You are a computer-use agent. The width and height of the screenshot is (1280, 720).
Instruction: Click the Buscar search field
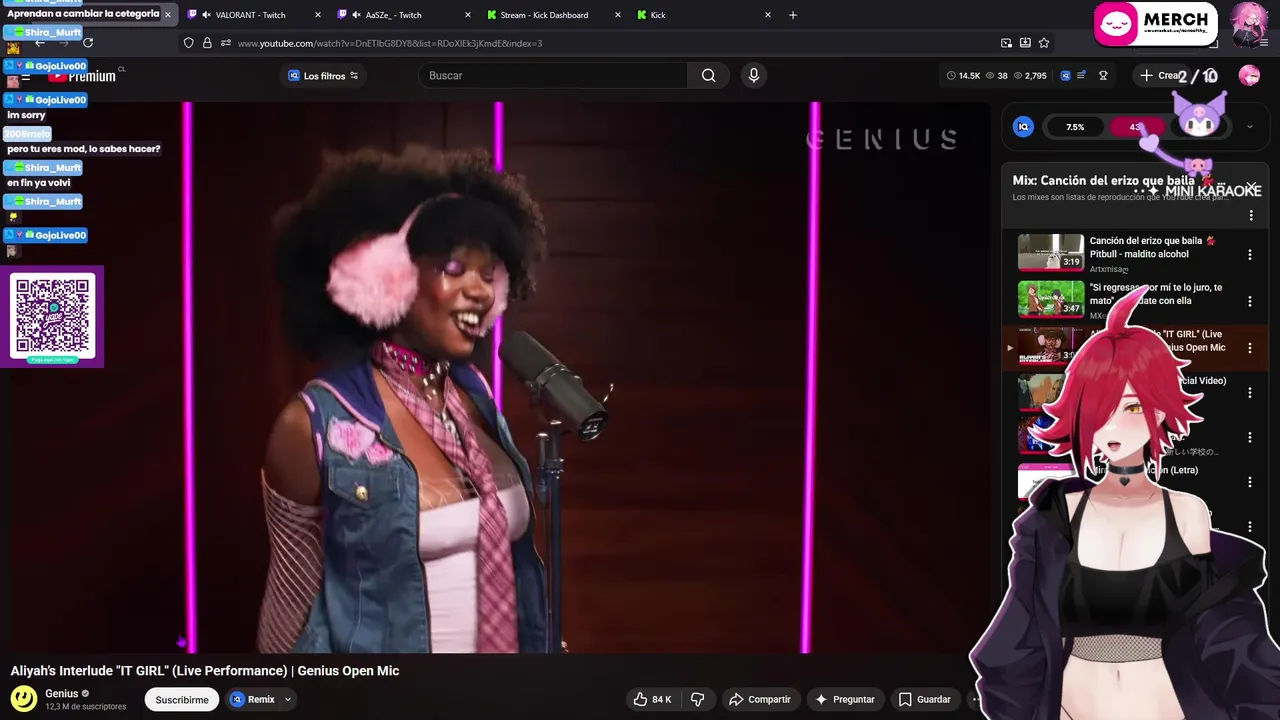[553, 76]
